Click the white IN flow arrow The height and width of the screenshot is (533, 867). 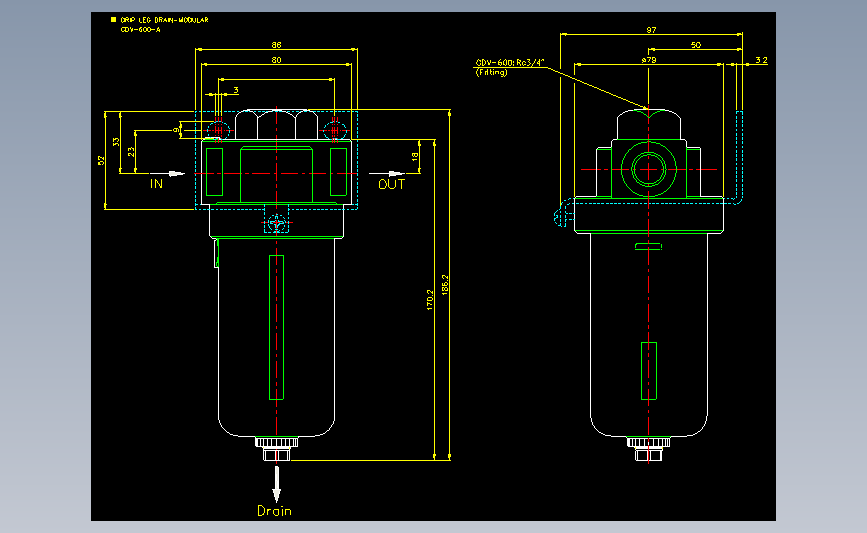[168, 173]
